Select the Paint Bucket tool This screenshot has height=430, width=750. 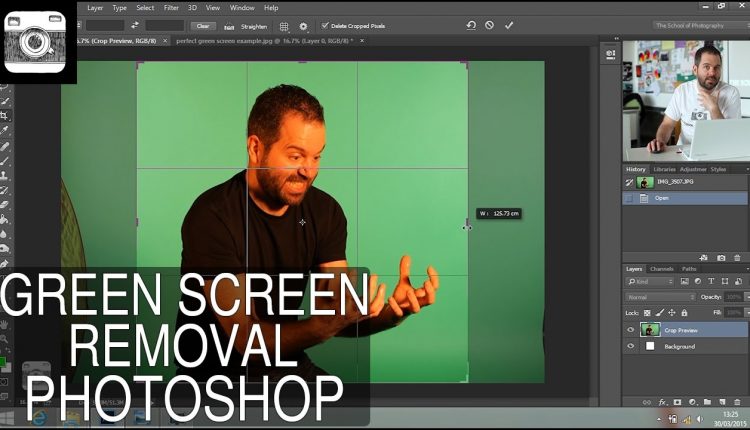point(4,220)
